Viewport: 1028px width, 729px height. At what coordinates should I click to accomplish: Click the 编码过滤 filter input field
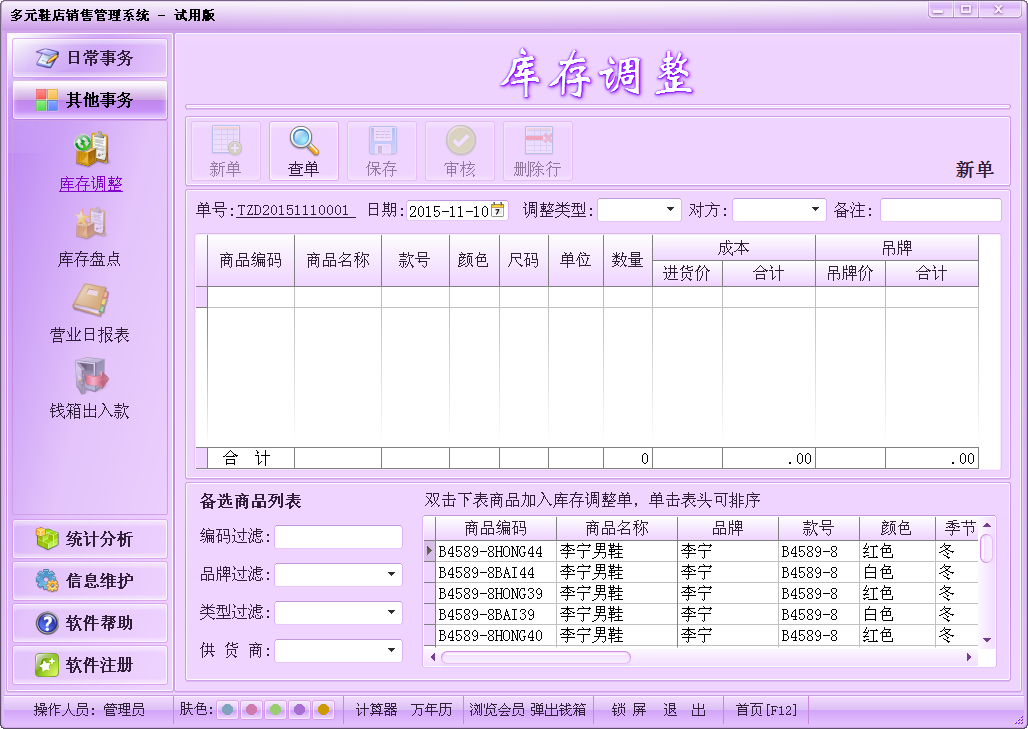(x=338, y=537)
